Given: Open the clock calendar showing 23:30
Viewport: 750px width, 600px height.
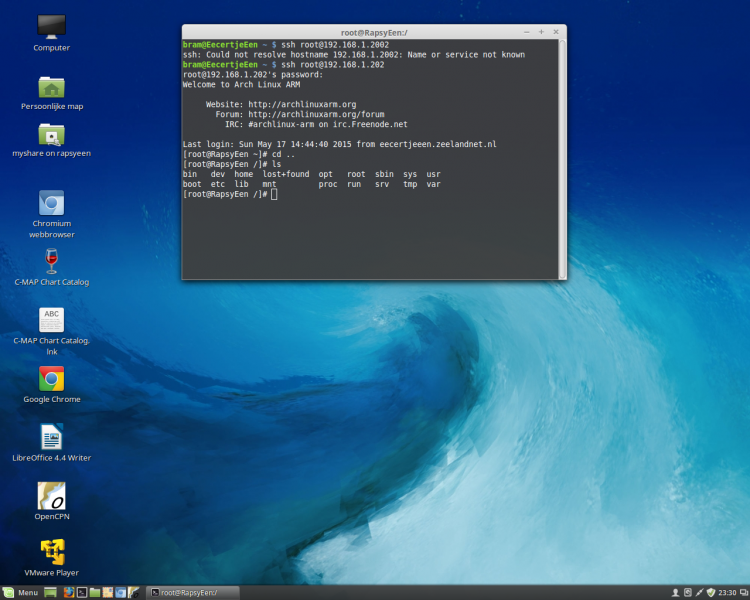Looking at the screenshot, I should pos(729,593).
